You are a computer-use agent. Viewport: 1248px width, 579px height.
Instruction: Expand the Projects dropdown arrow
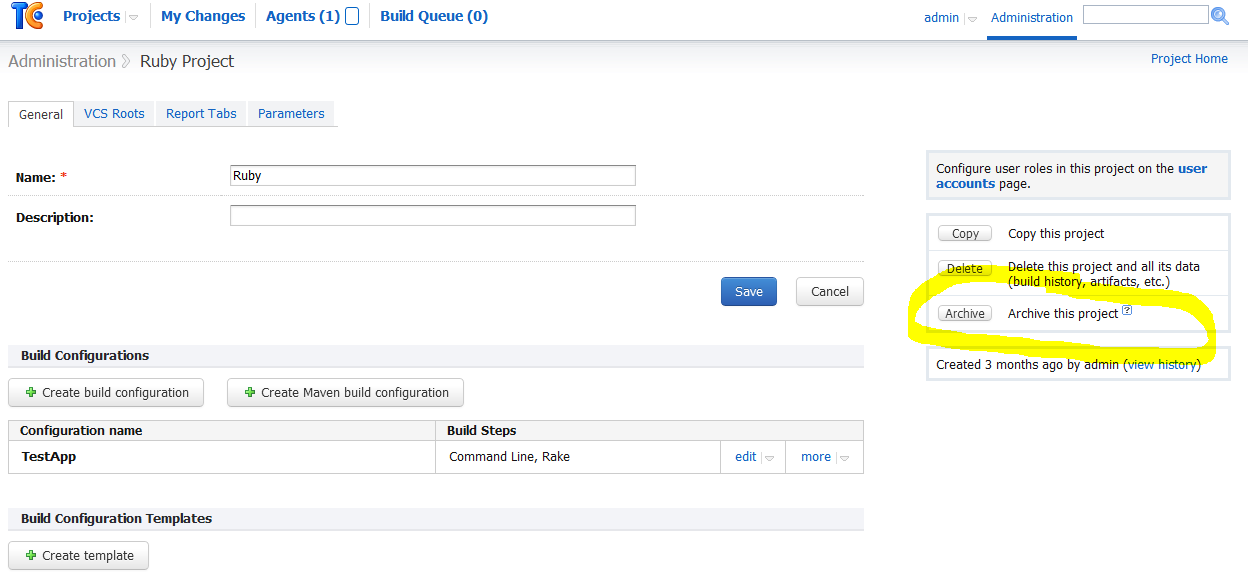click(x=133, y=18)
